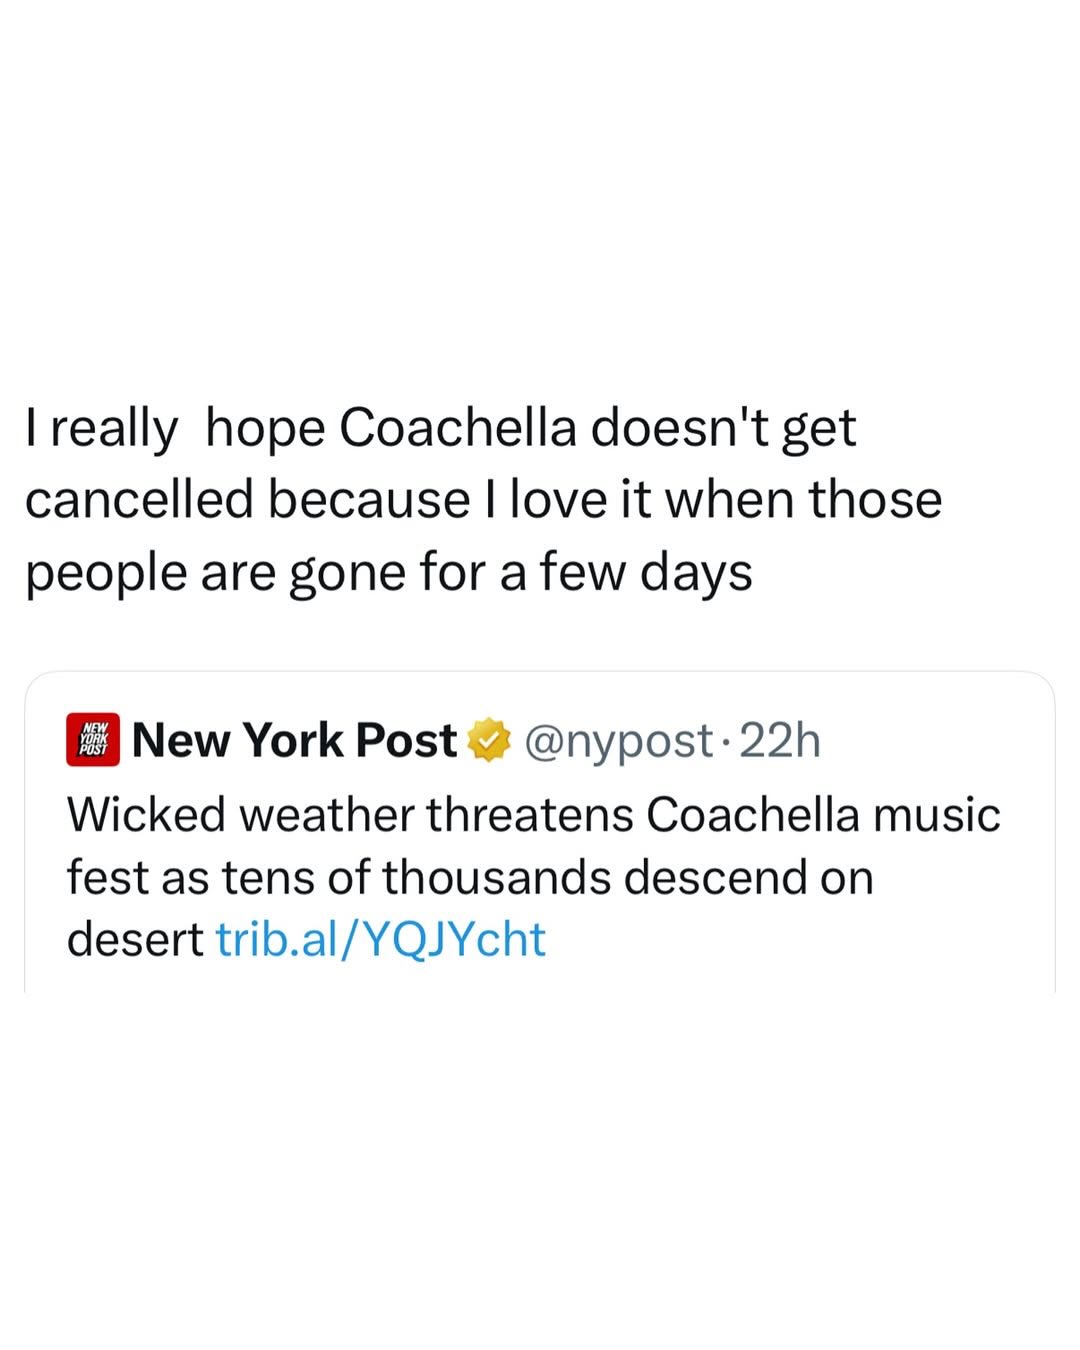
Task: Click 'Coachella' in the quoted Post headline
Action: (x=752, y=814)
